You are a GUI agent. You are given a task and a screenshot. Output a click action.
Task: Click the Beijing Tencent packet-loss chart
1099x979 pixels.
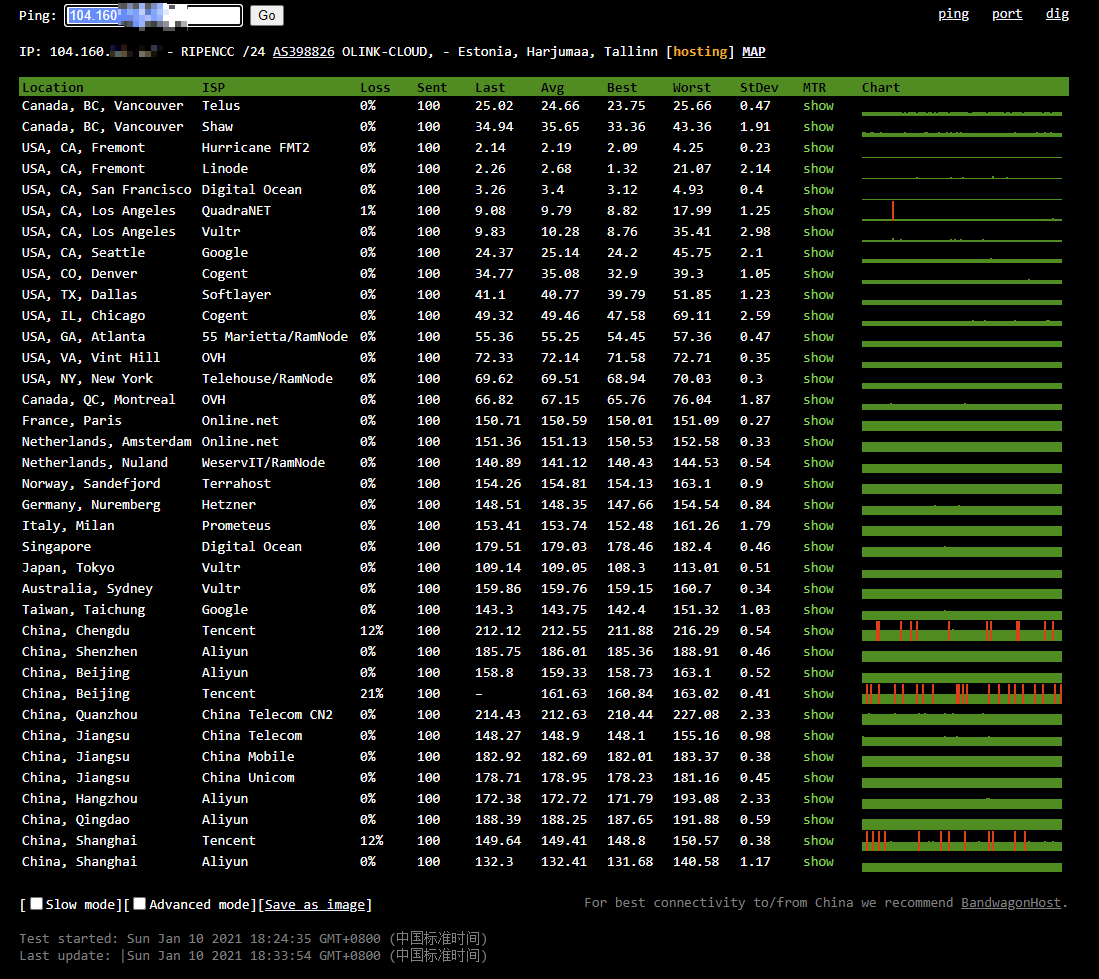pos(962,694)
